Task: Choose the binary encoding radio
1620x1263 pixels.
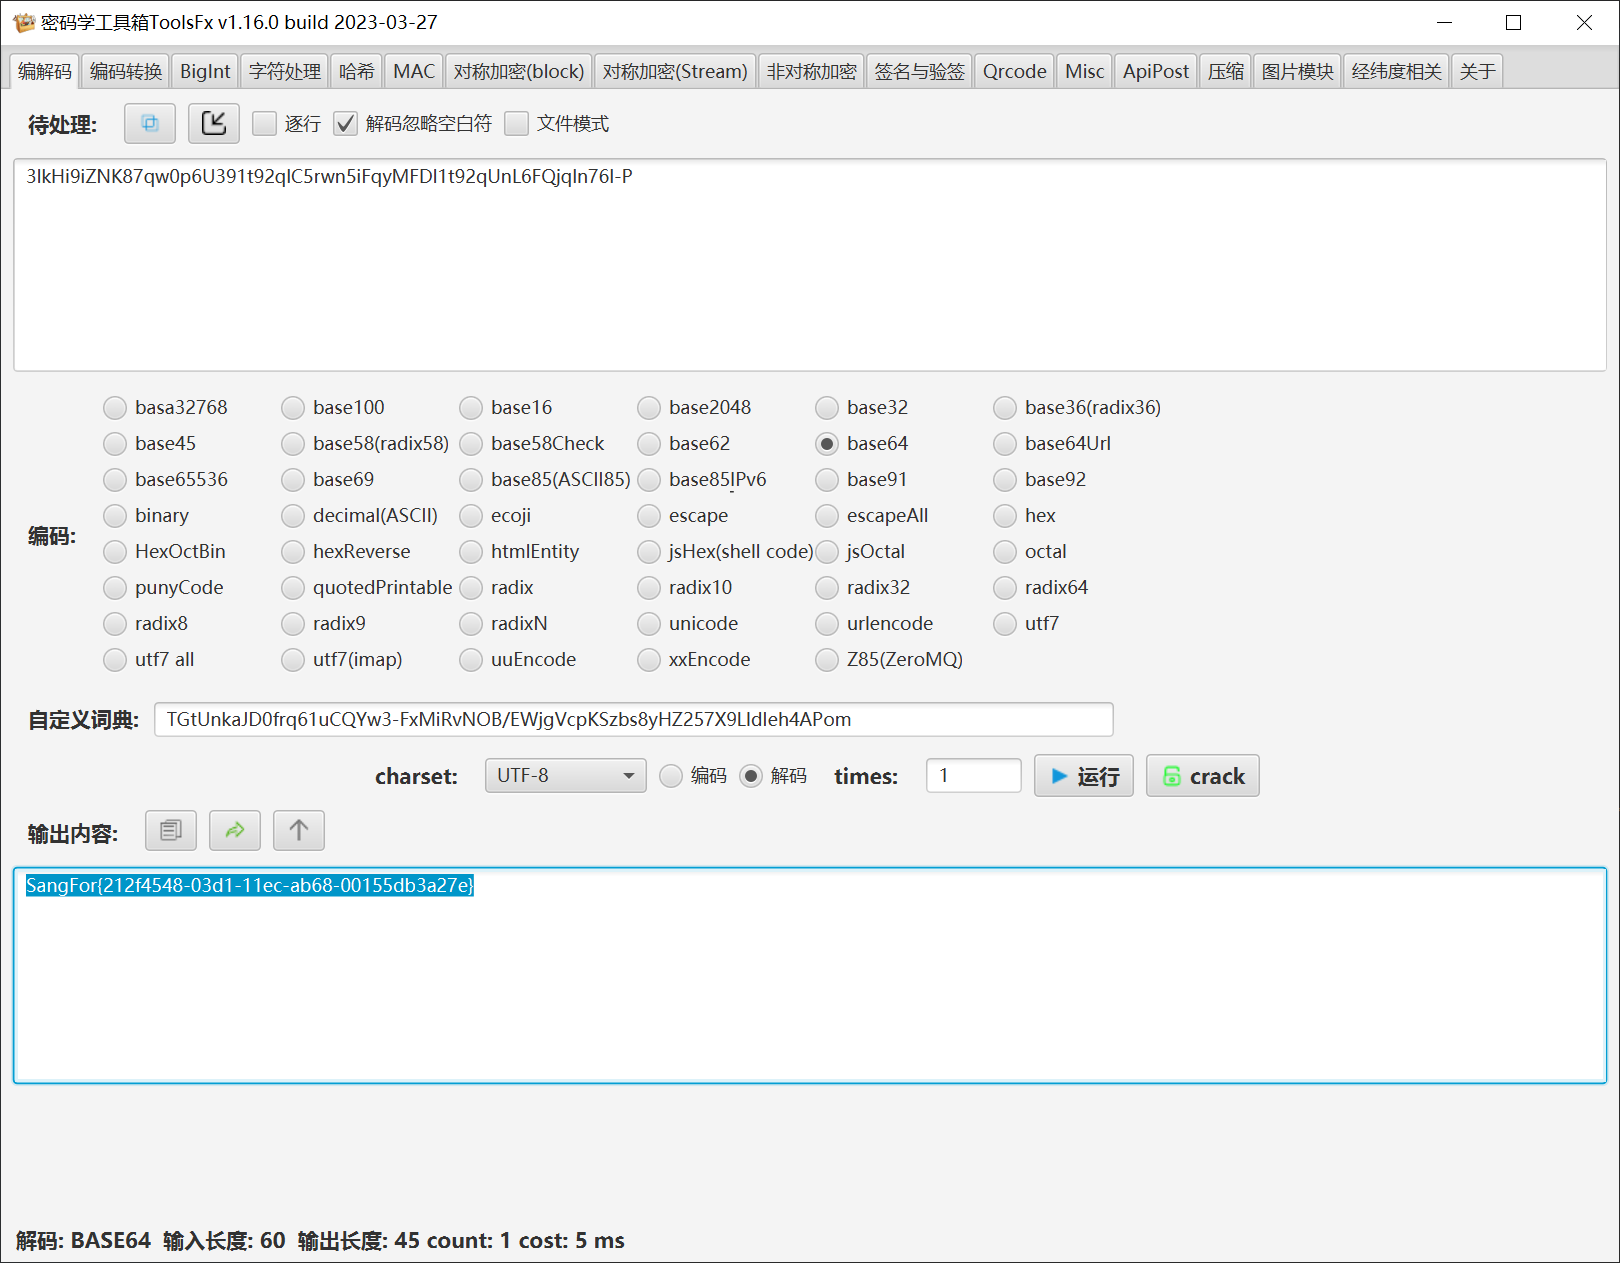Action: (115, 515)
